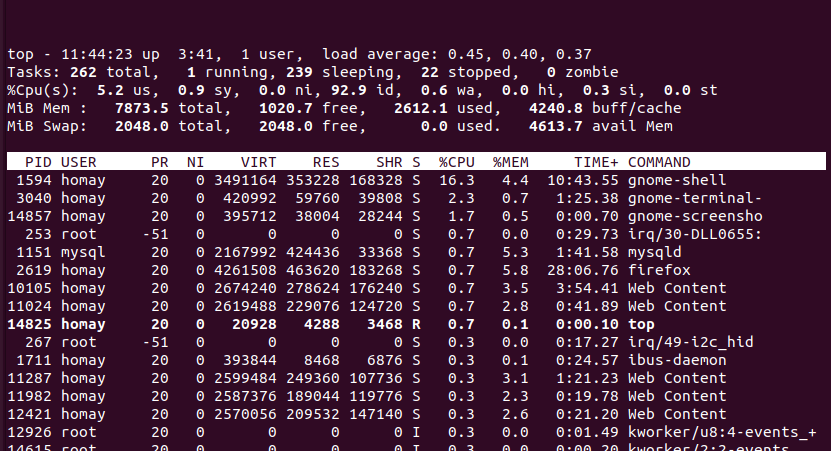Click the 16.3 CPU value
Viewport: 831px width, 451px height.
pos(456,180)
